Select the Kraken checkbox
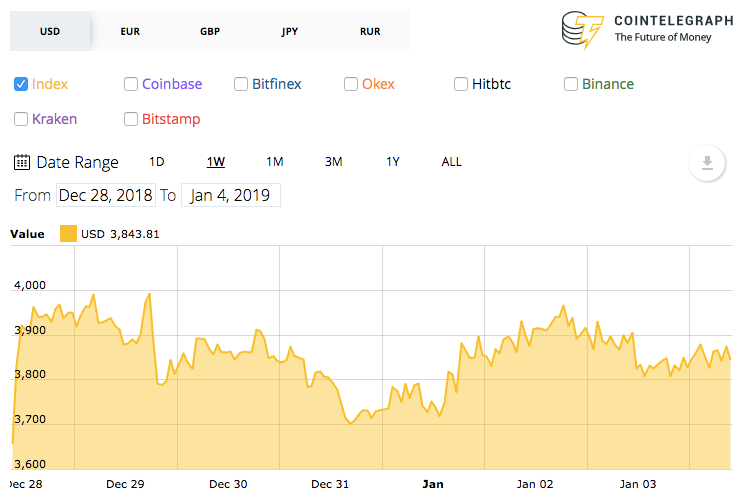 point(21,119)
